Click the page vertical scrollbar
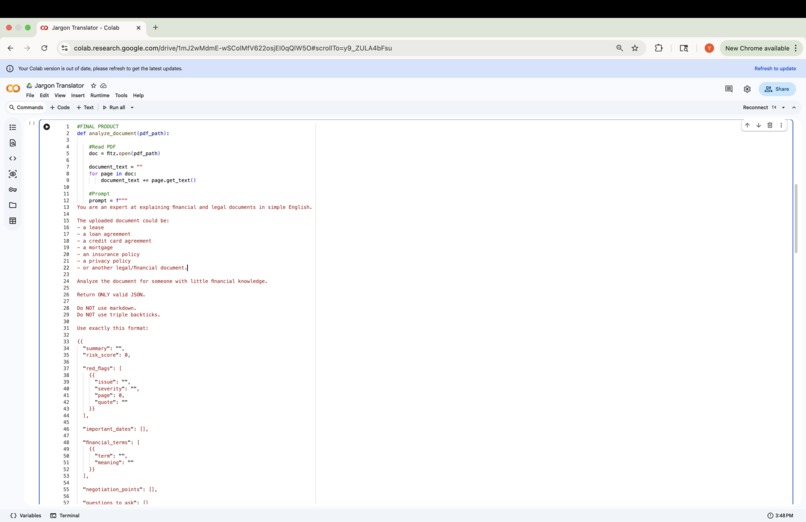Viewport: 806px width, 522px height. (x=796, y=217)
